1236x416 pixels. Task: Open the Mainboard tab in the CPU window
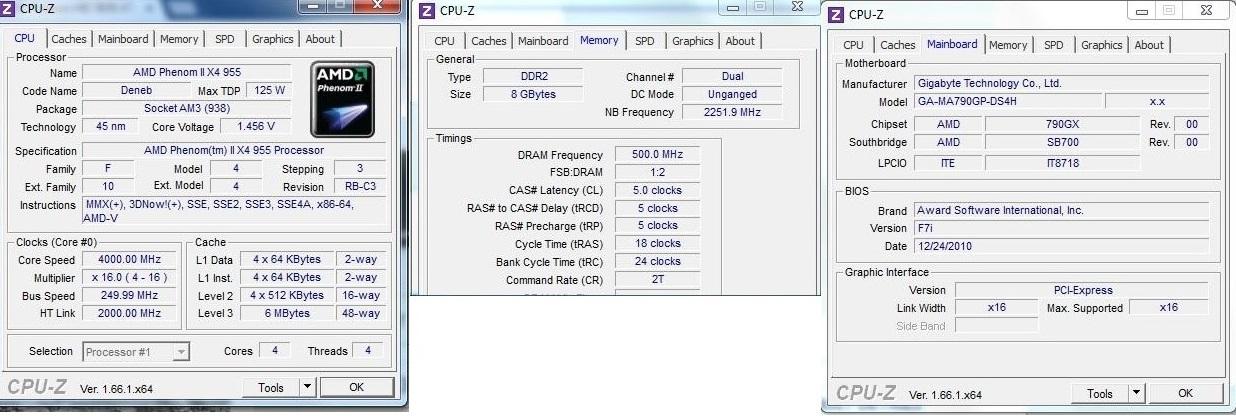124,39
